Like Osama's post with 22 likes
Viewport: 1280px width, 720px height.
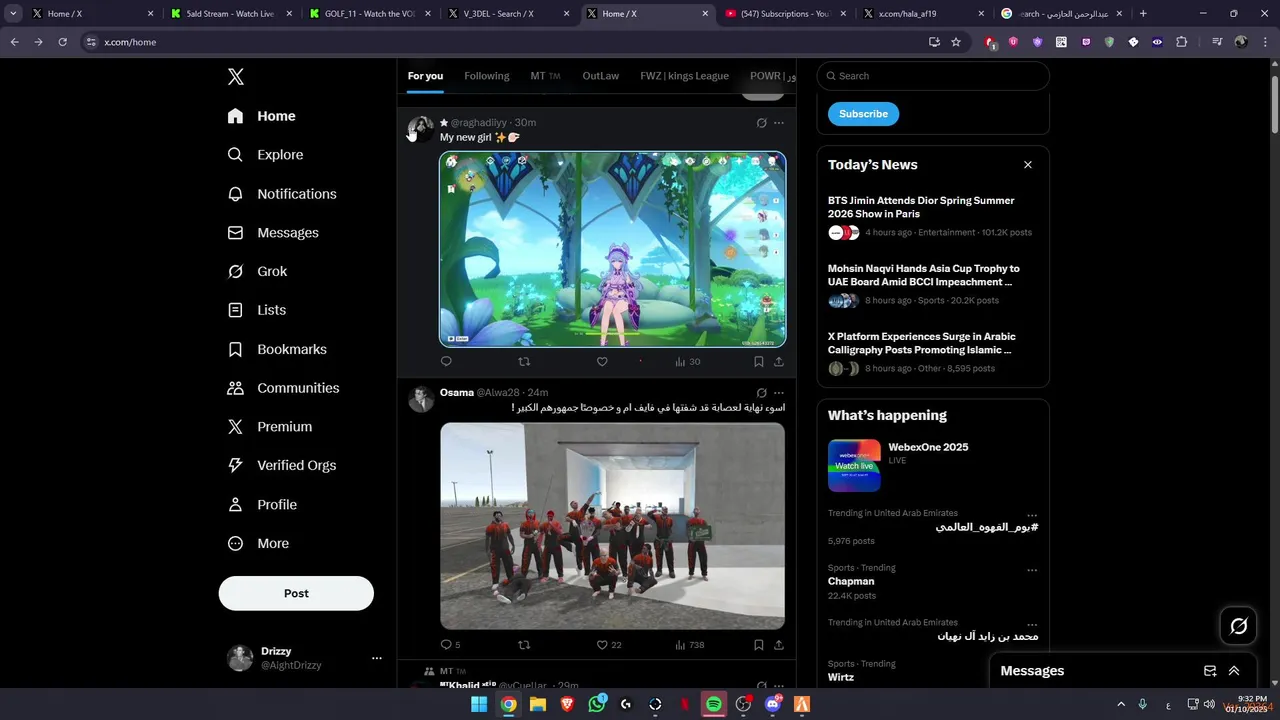(x=609, y=645)
